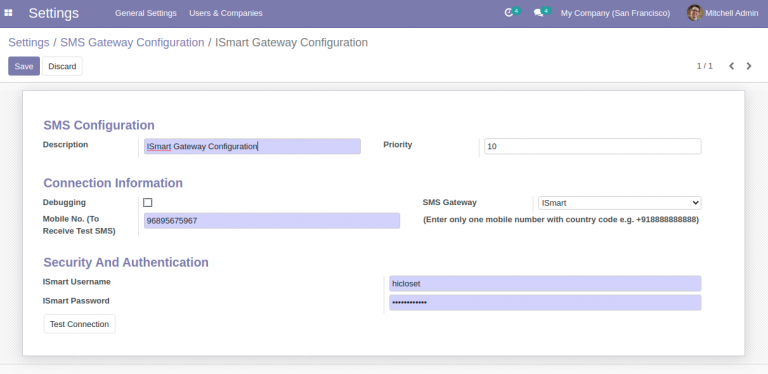Viewport: 768px width, 374px height.
Task: Click the Description label
Action: 66,144
